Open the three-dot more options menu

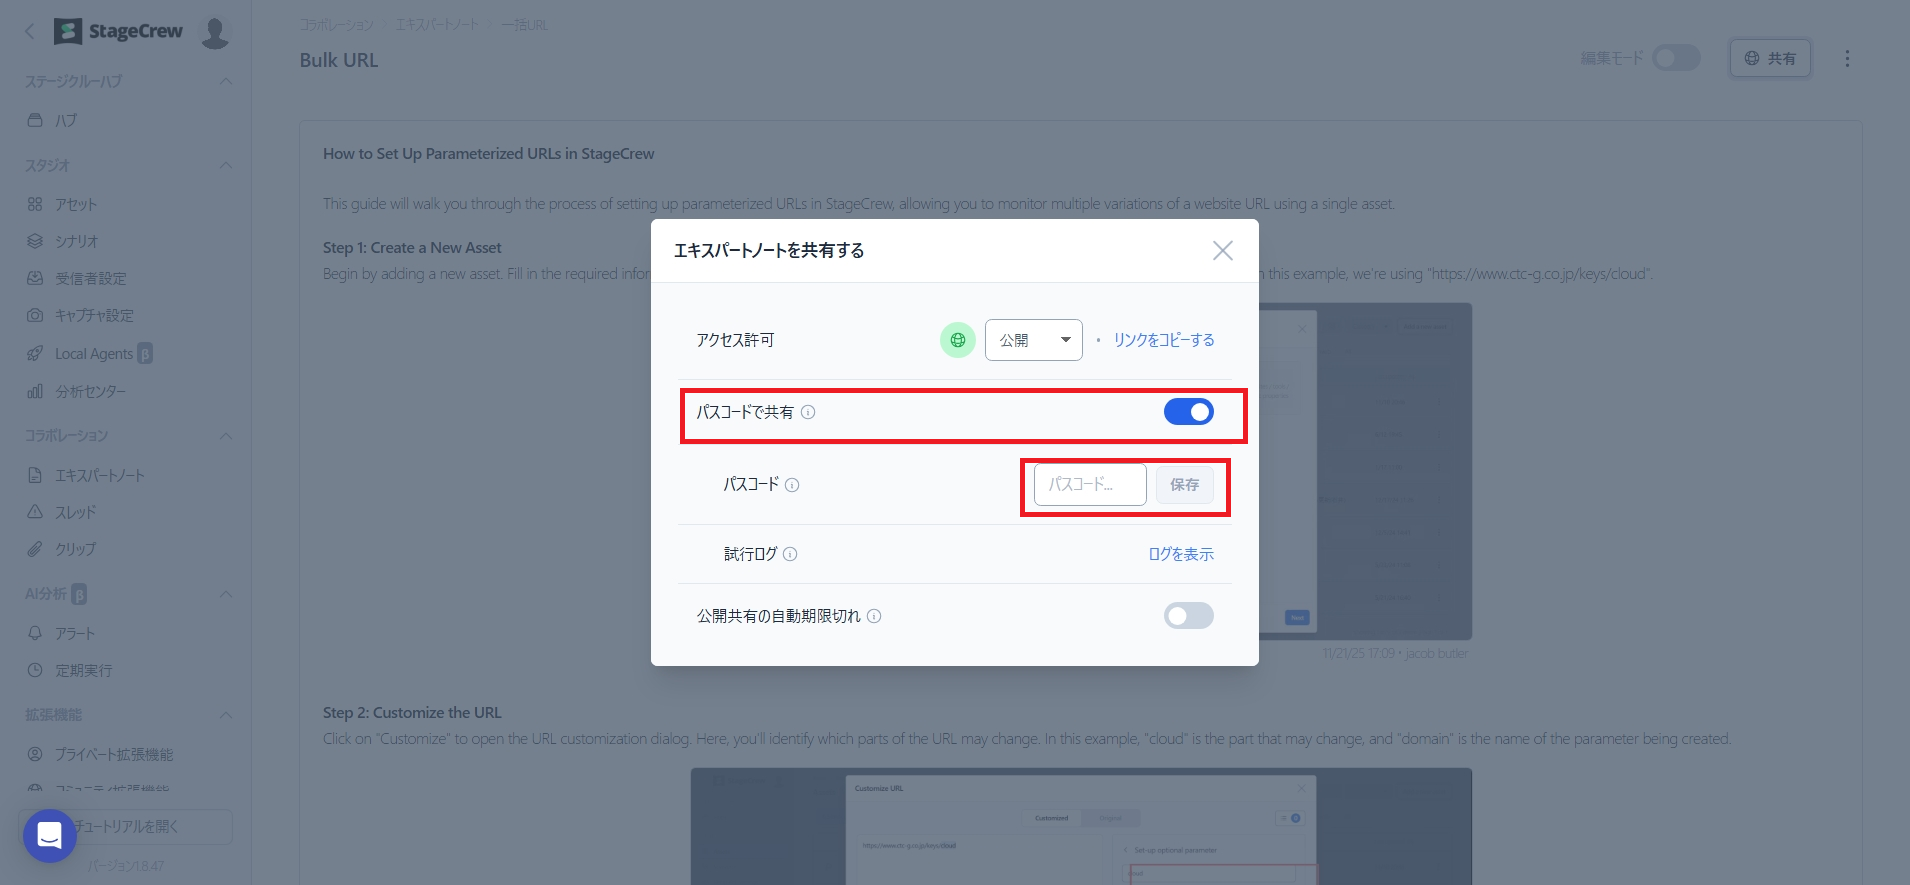[x=1847, y=59]
